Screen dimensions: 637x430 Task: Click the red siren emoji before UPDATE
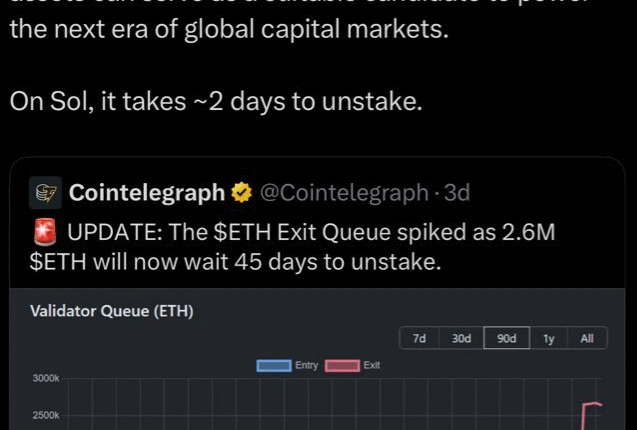(x=45, y=235)
